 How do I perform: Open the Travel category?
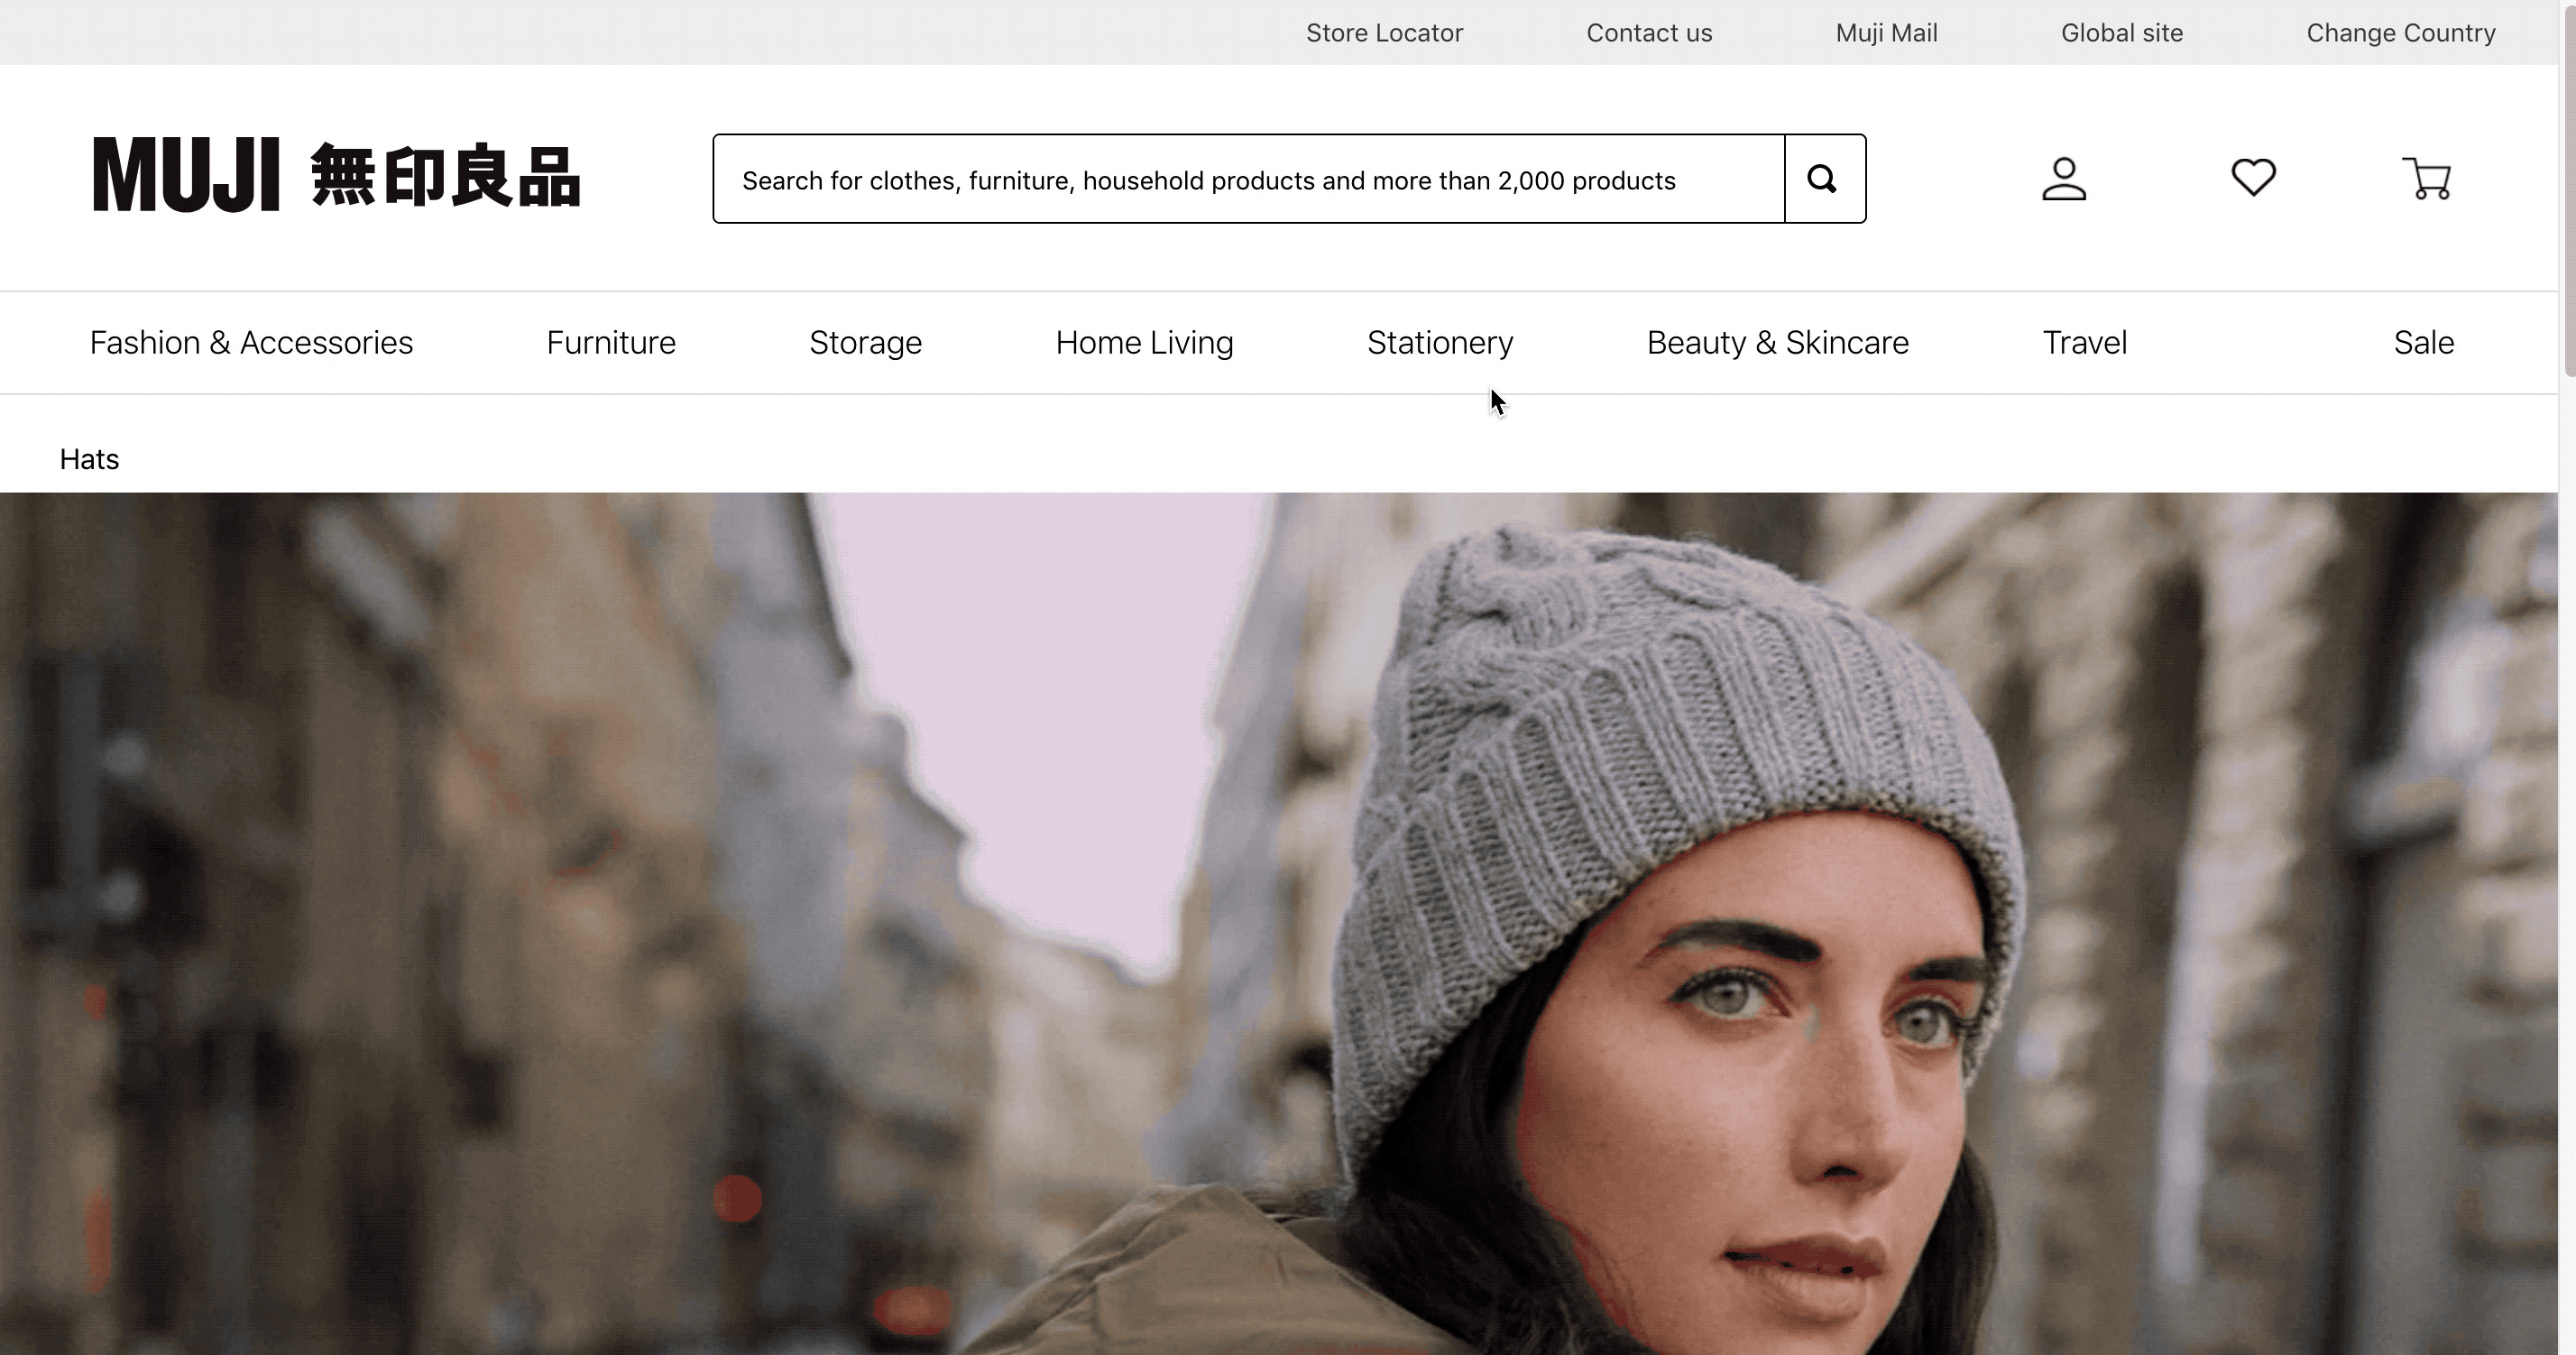point(2084,343)
